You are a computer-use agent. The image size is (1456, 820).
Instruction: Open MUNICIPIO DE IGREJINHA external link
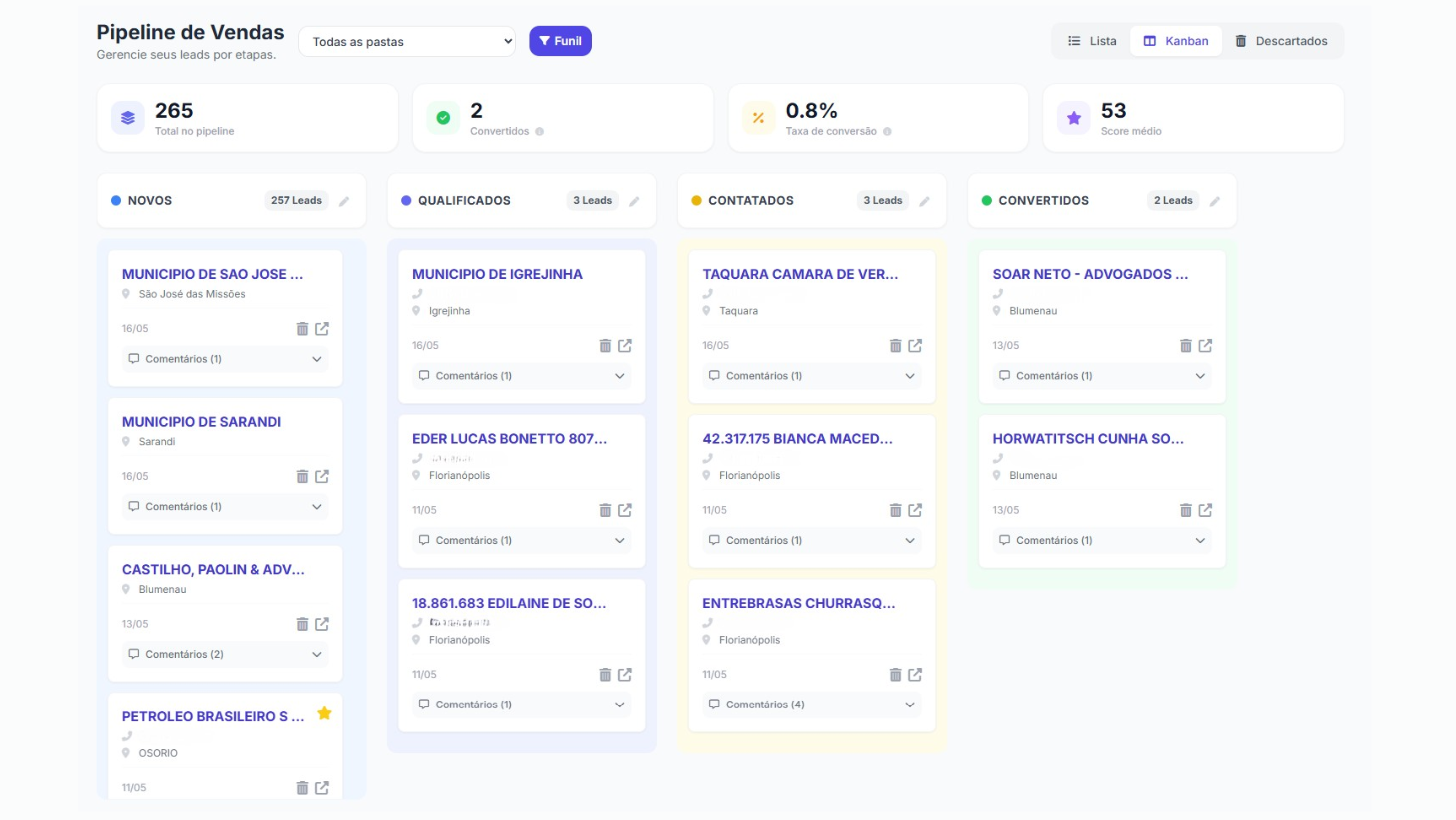tap(625, 346)
